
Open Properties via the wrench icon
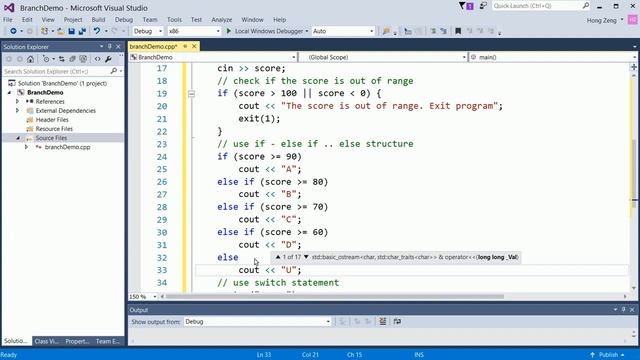click(x=108, y=59)
